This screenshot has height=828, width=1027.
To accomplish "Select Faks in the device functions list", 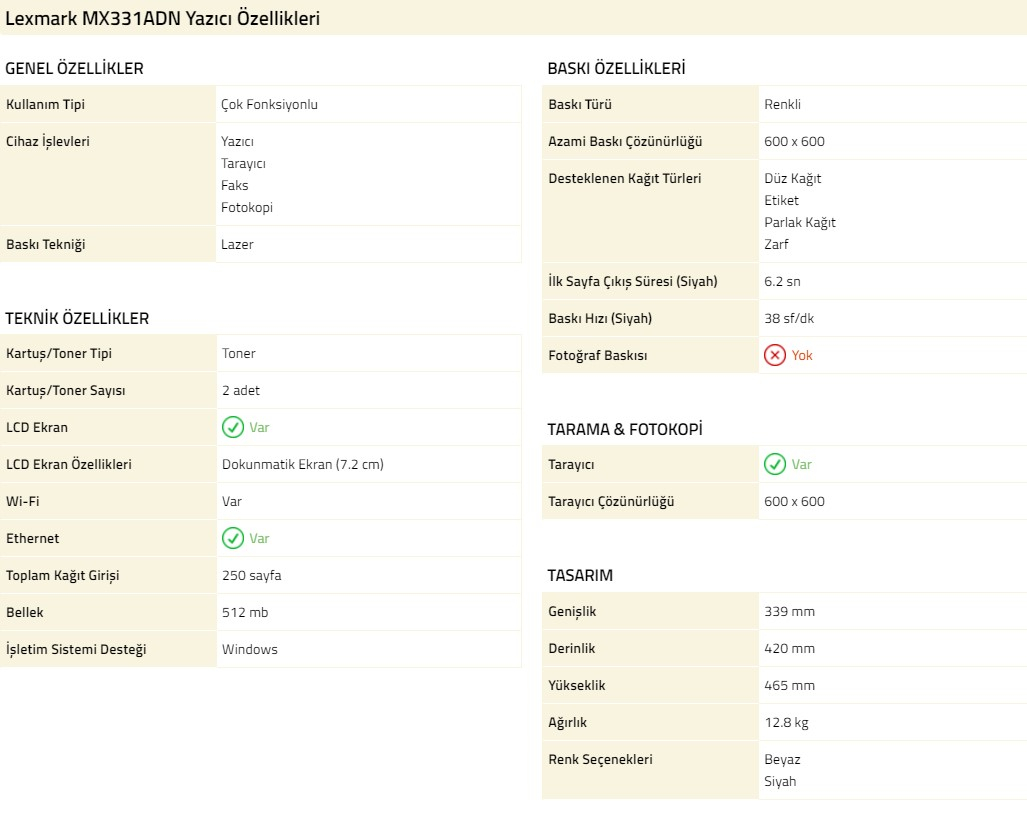I will 235,186.
